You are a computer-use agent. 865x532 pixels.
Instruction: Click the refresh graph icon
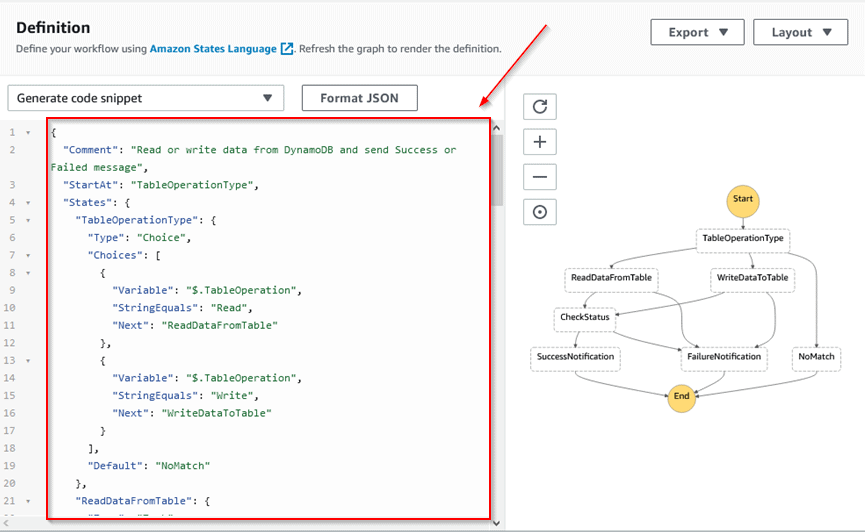coord(540,106)
